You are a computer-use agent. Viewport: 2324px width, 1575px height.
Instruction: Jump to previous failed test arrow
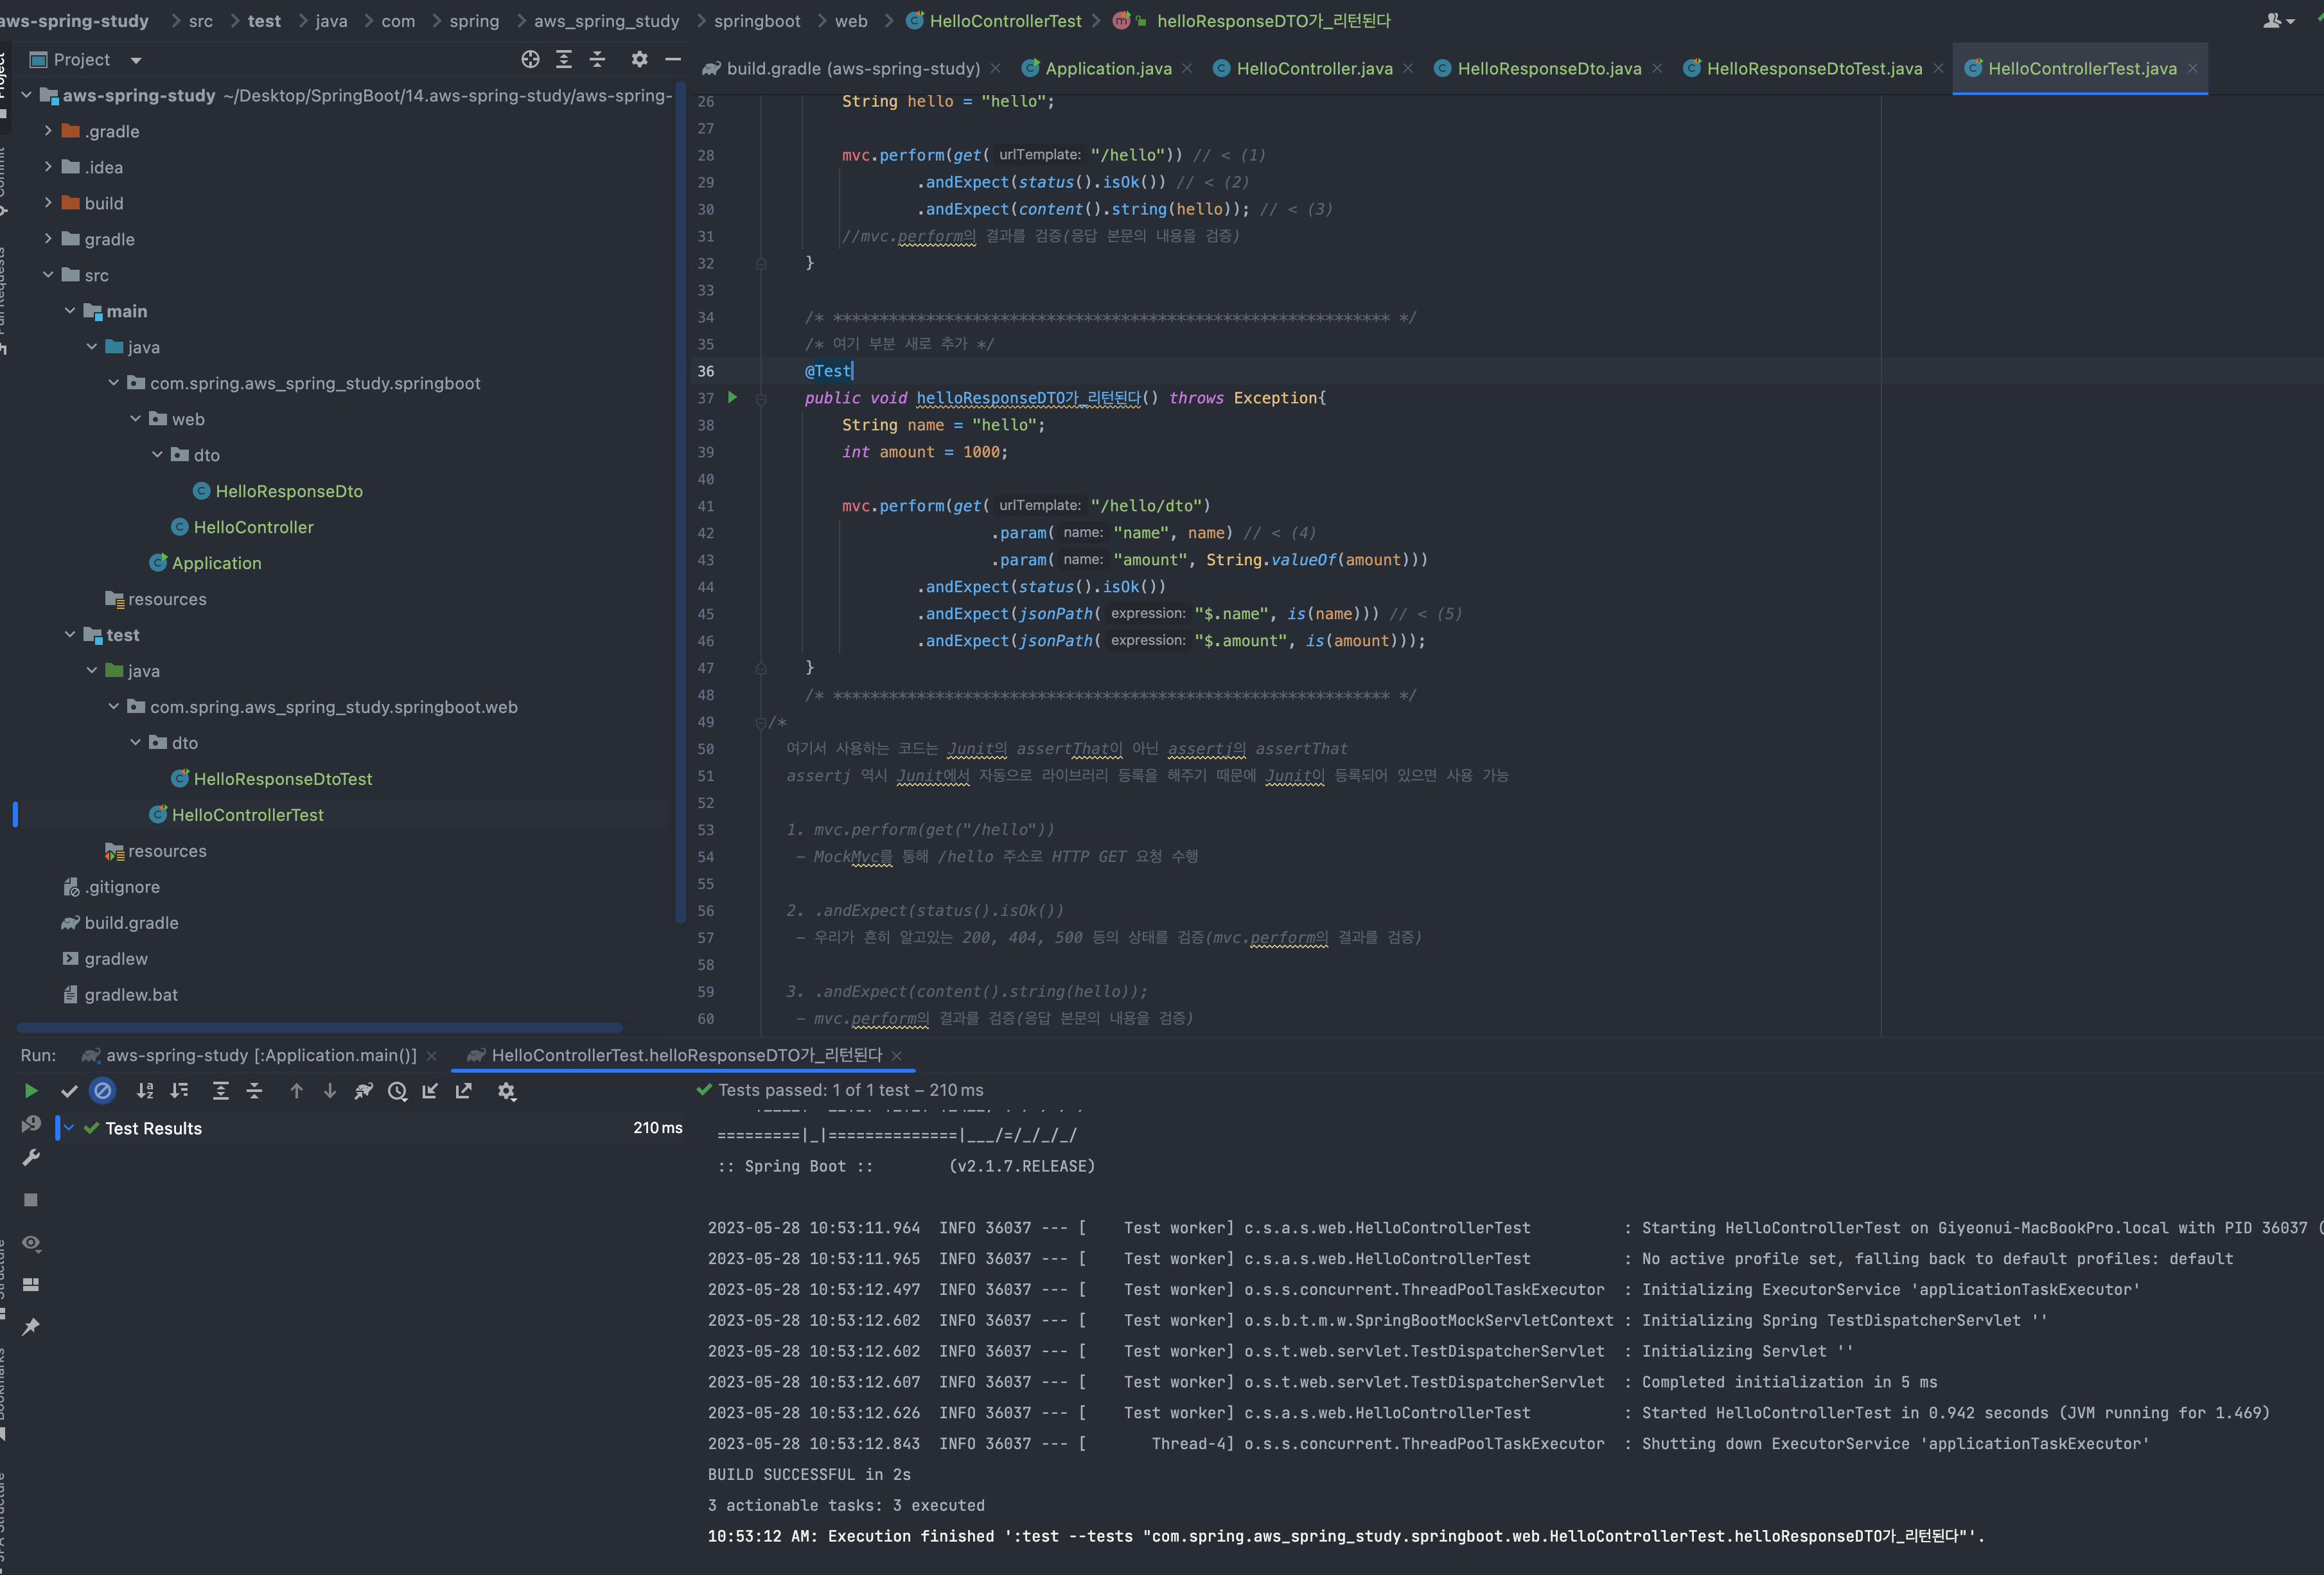click(296, 1091)
